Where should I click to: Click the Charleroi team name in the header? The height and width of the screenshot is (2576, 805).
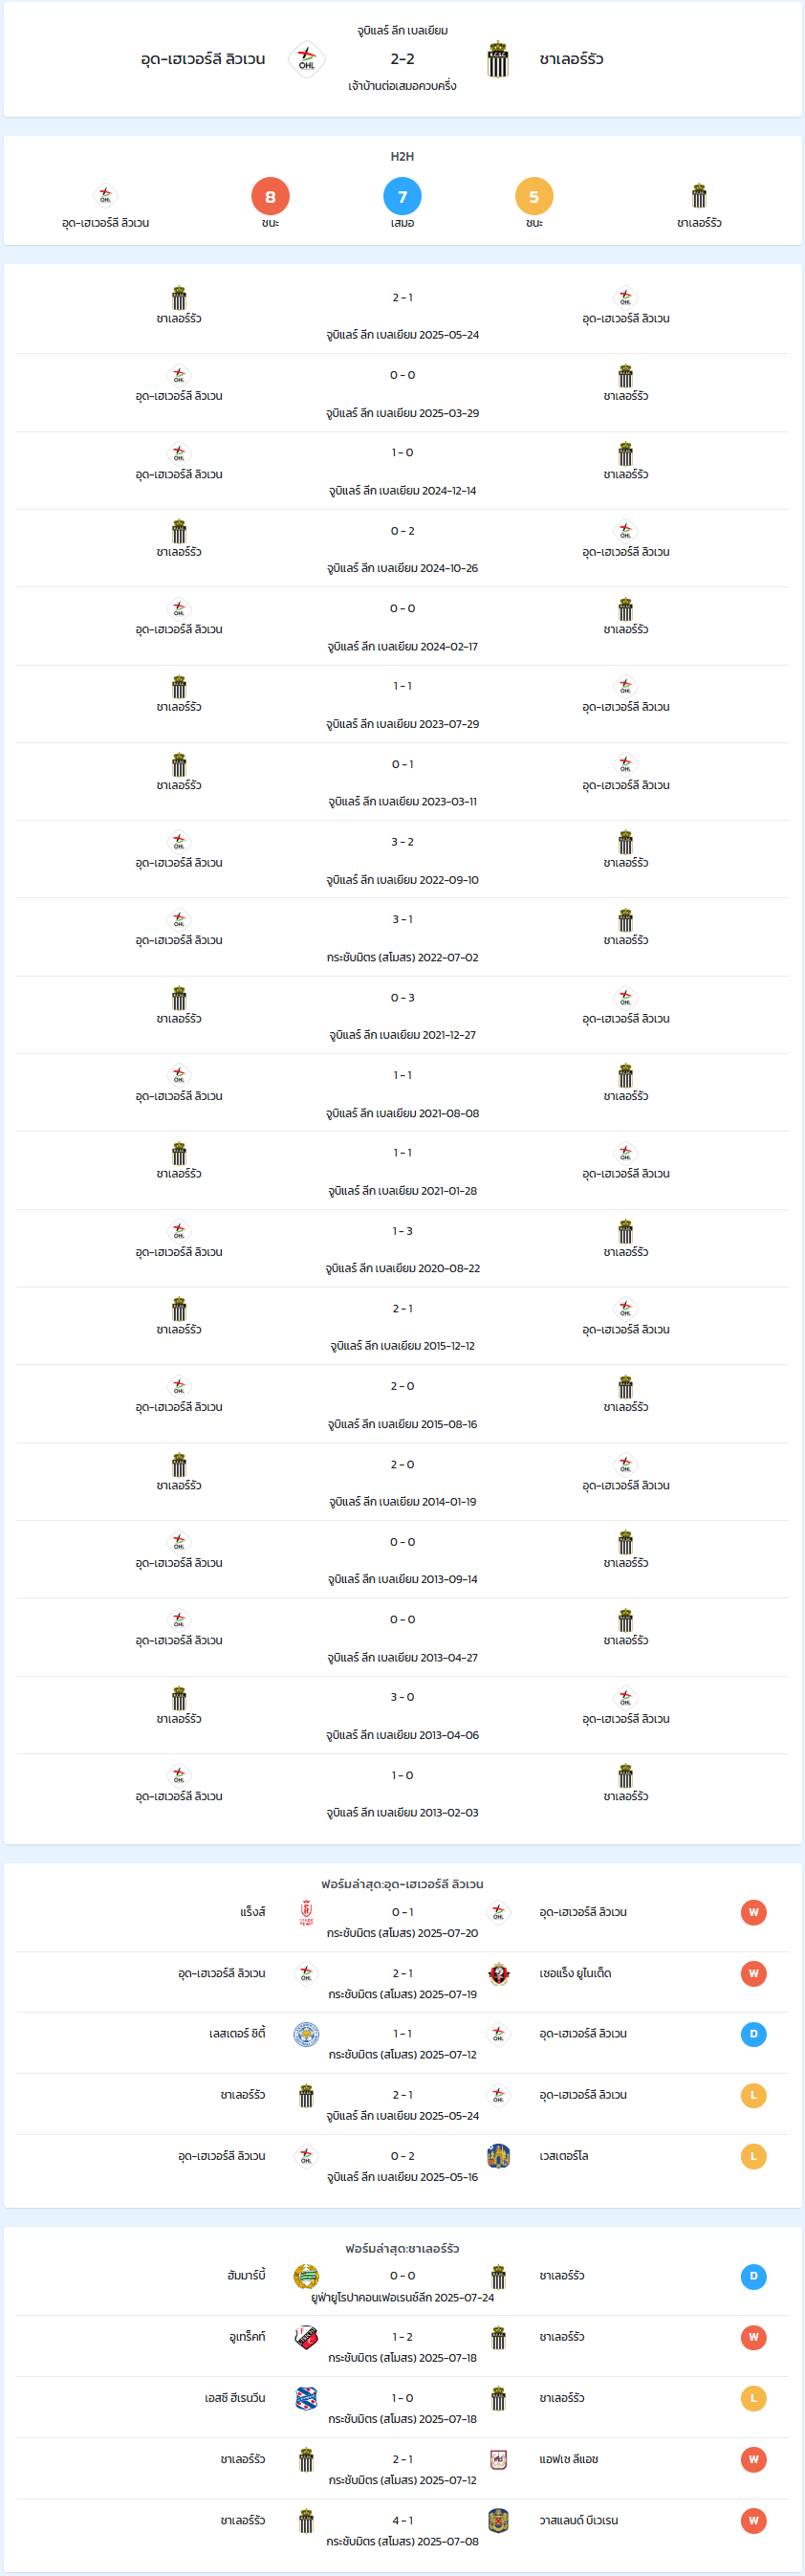point(571,60)
